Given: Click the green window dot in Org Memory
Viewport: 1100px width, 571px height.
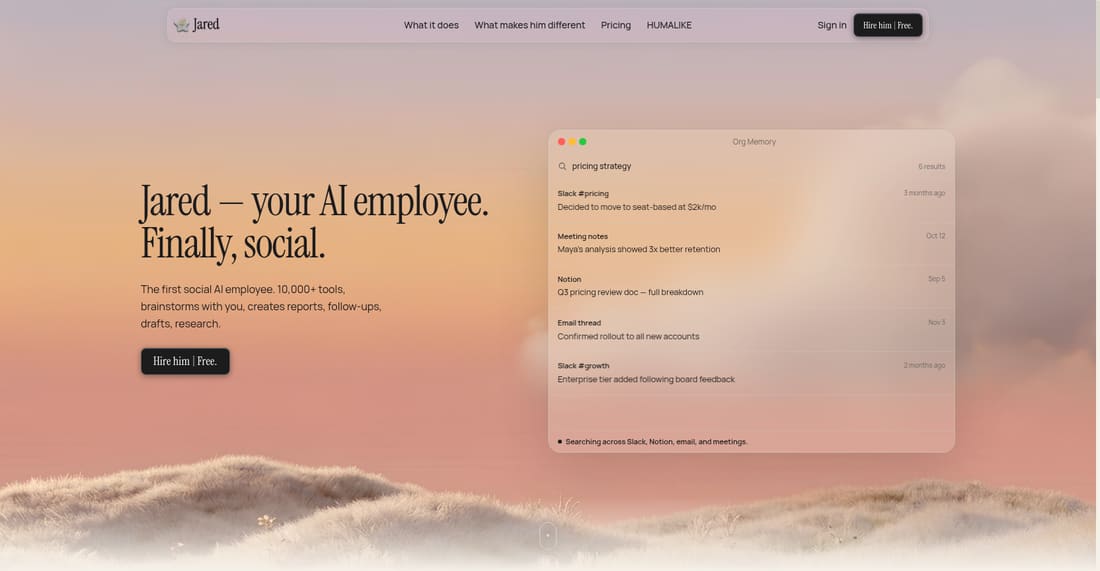Looking at the screenshot, I should click(x=582, y=142).
